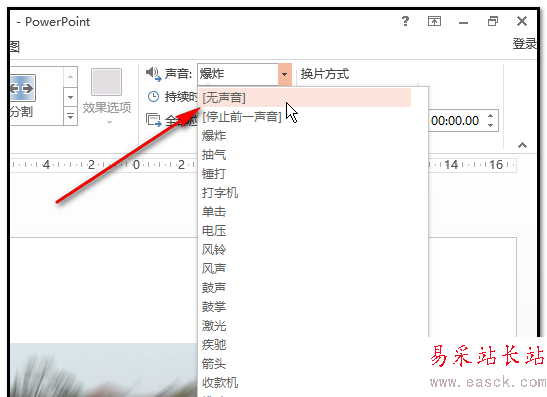This screenshot has width=547, height=397.
Task: Collapse the ribbon with the chevron
Action: pos(522,145)
